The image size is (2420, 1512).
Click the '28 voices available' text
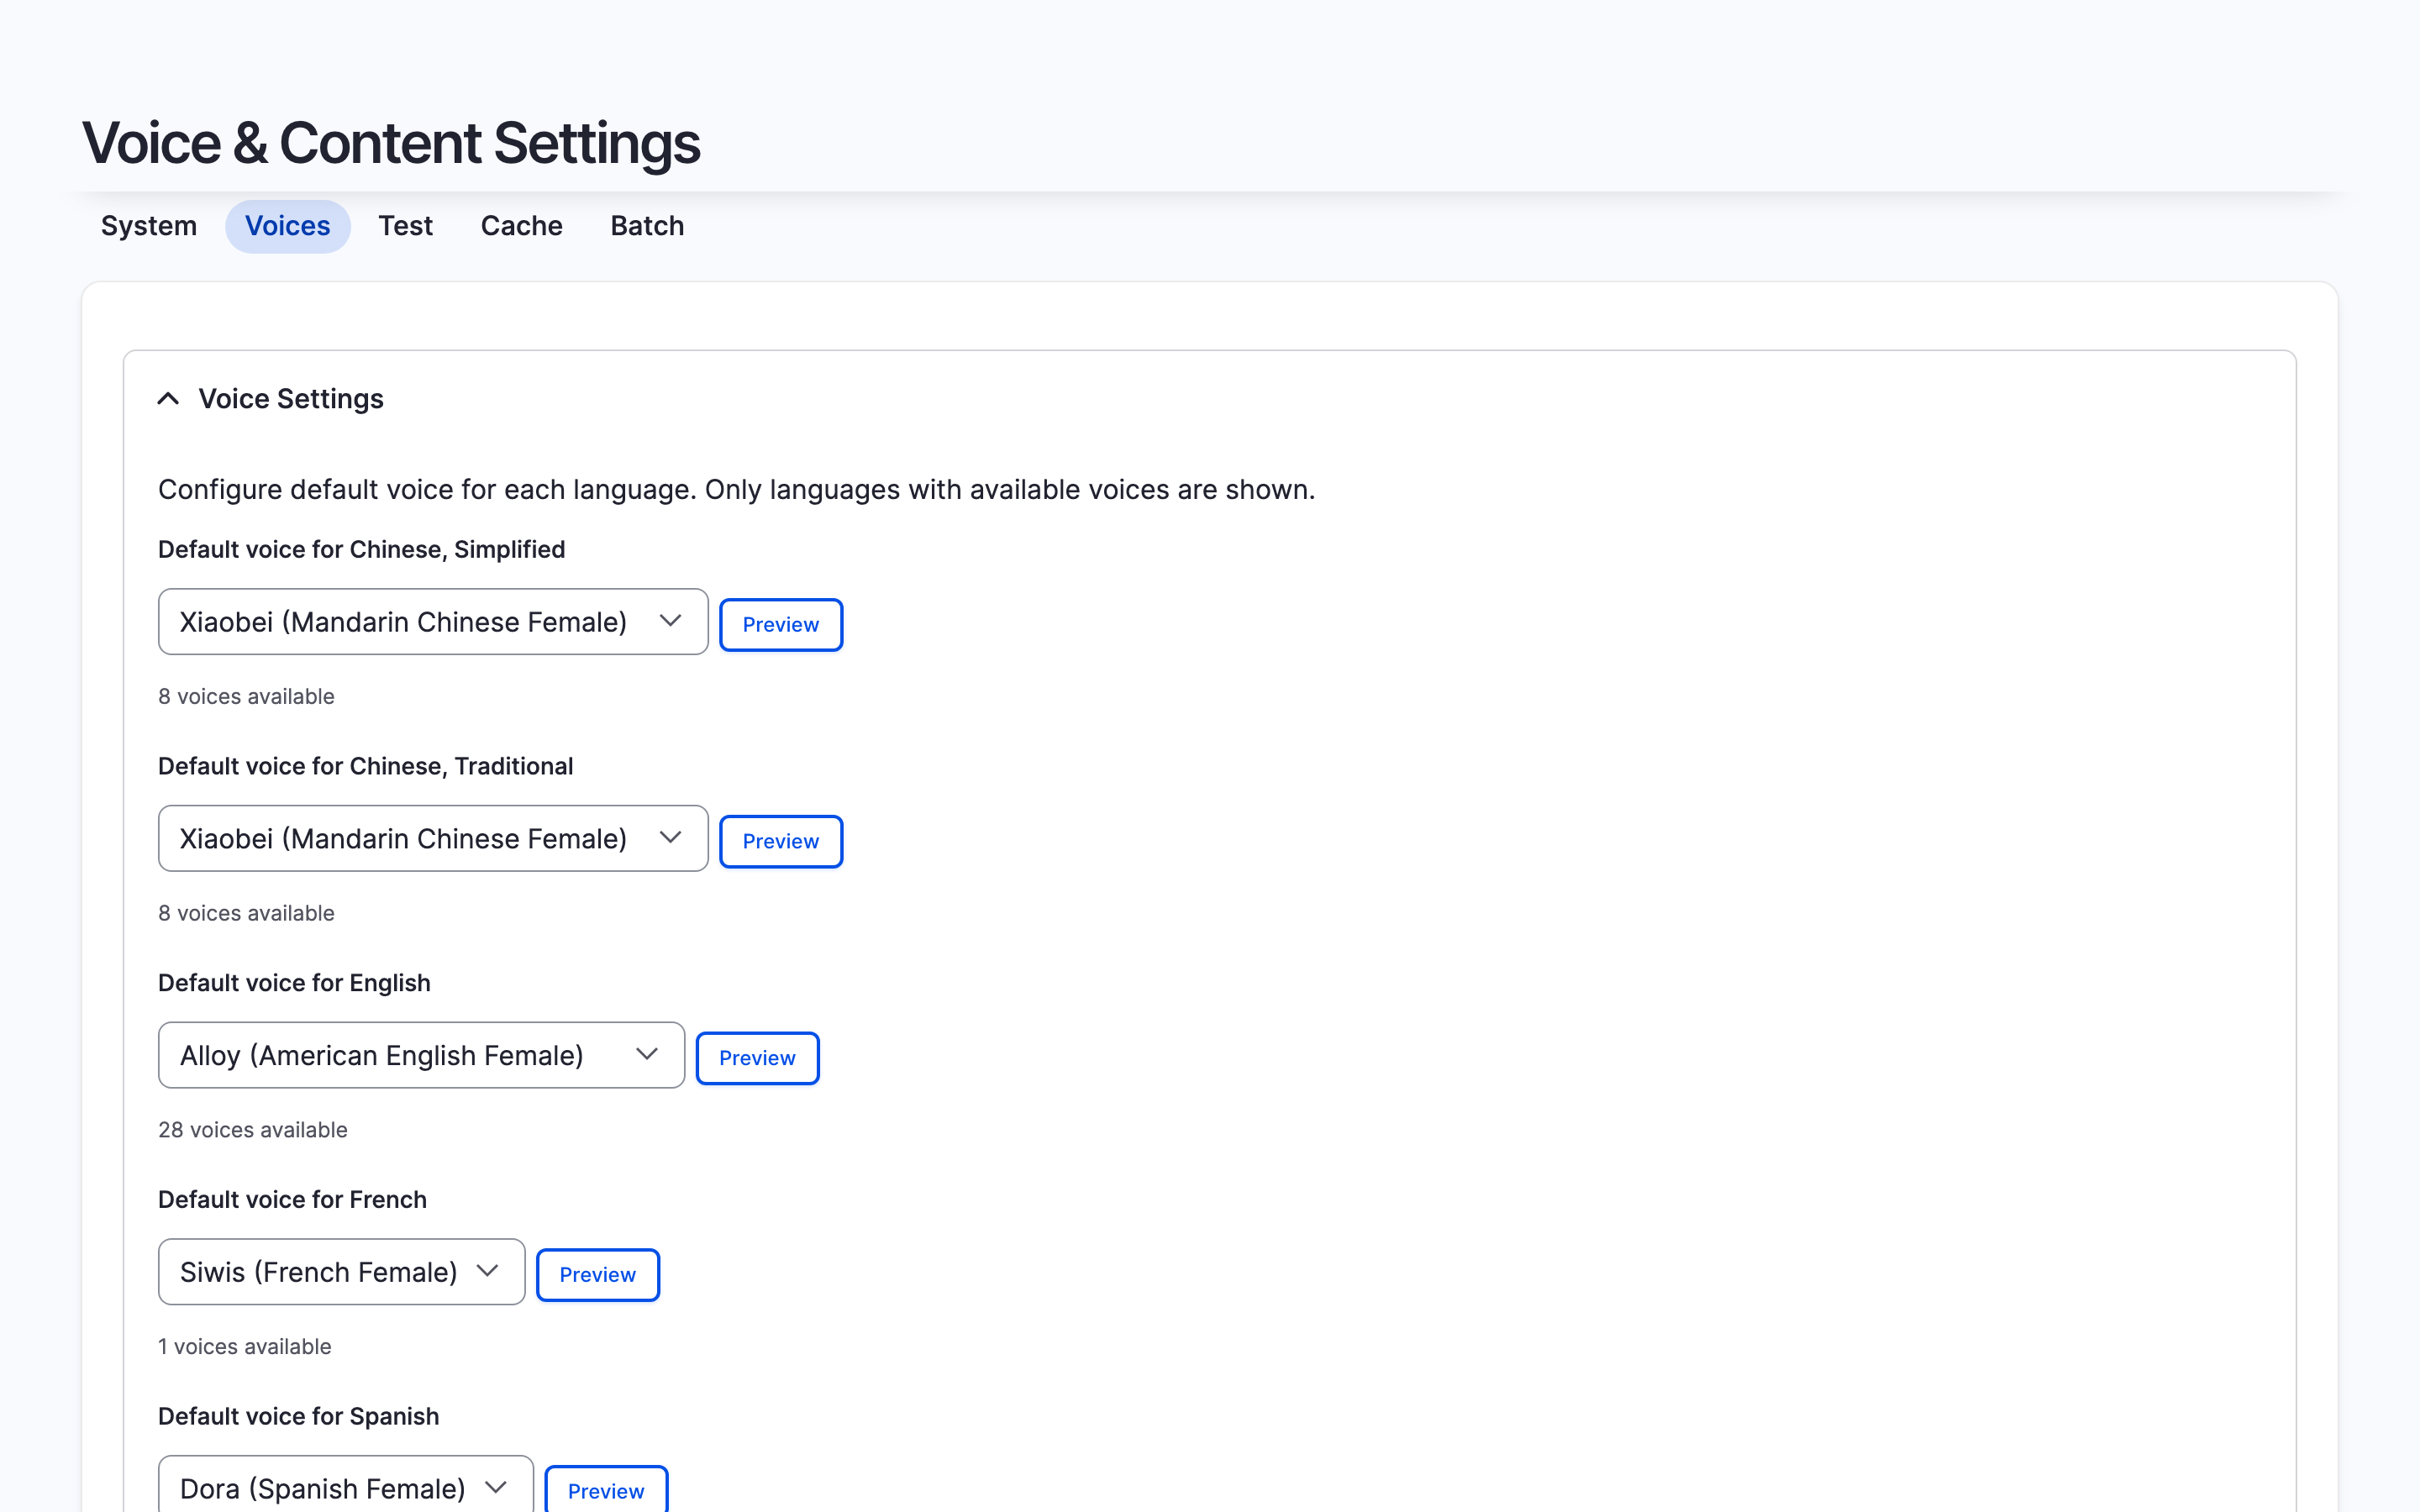pyautogui.click(x=253, y=1130)
